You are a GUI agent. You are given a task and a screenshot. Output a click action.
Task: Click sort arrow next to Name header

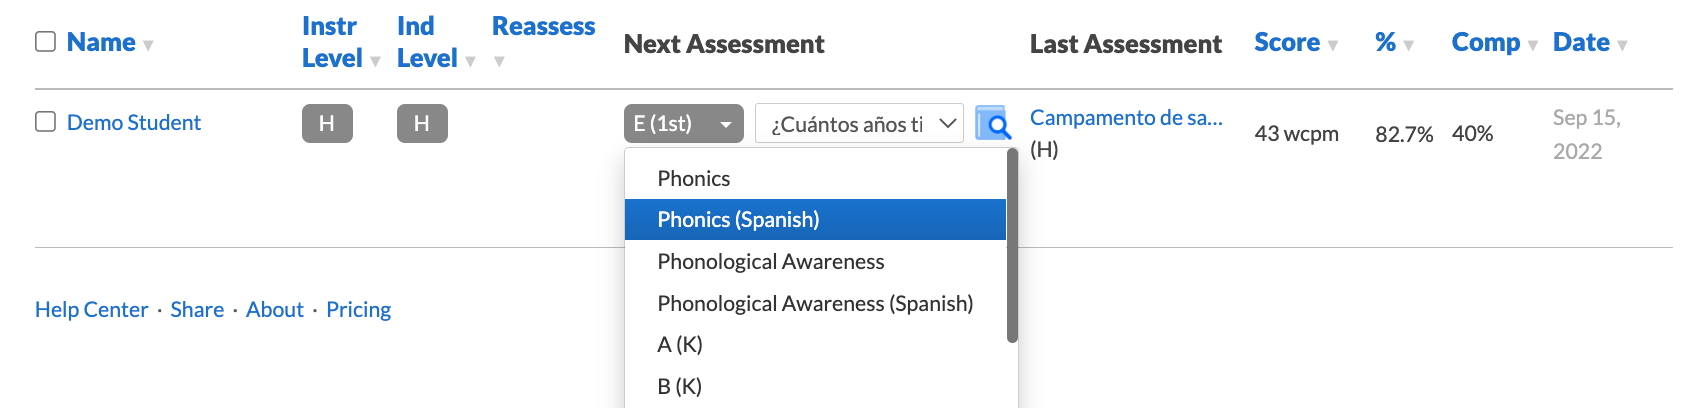[148, 46]
